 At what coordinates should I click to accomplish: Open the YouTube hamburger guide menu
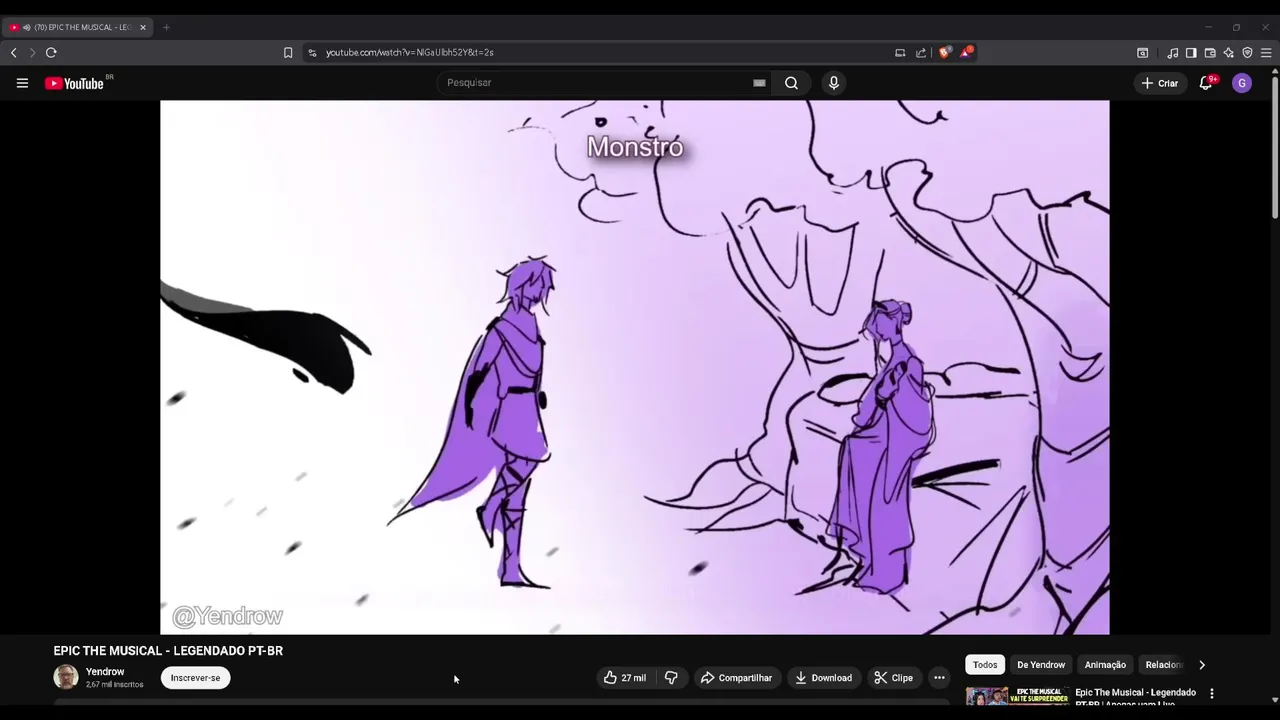click(x=22, y=83)
